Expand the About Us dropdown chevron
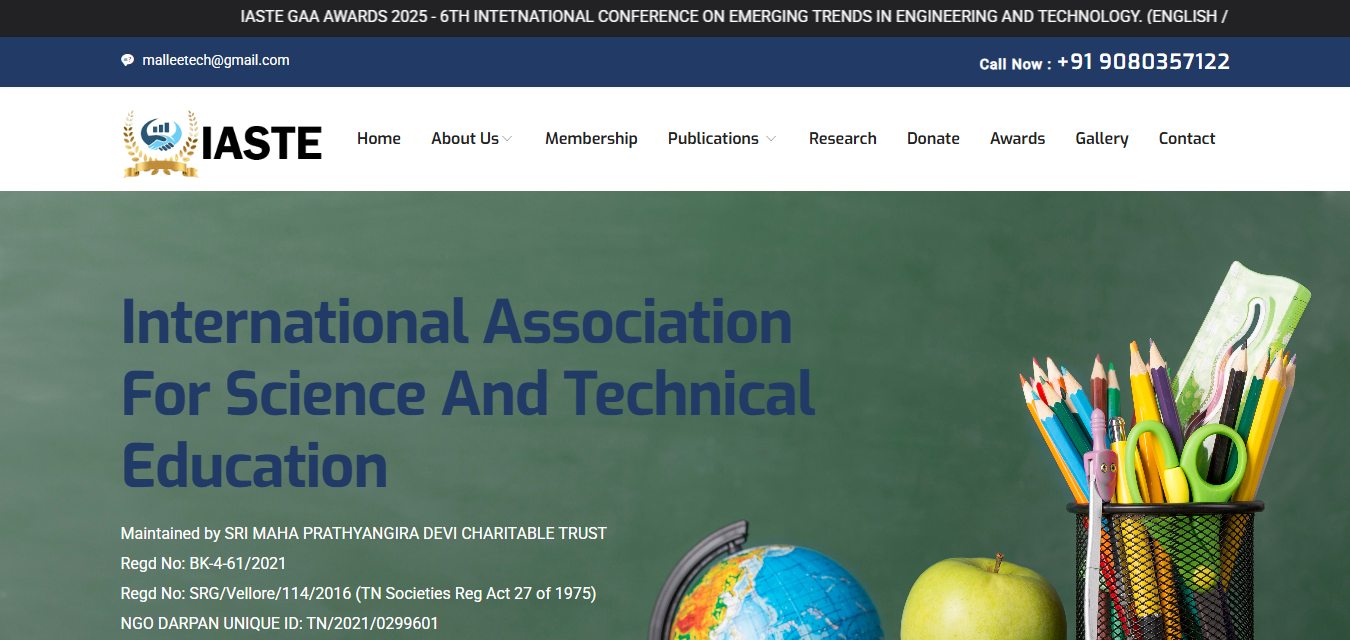 coord(508,139)
